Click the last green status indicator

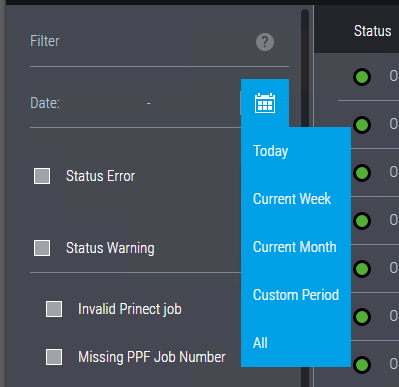(x=362, y=365)
